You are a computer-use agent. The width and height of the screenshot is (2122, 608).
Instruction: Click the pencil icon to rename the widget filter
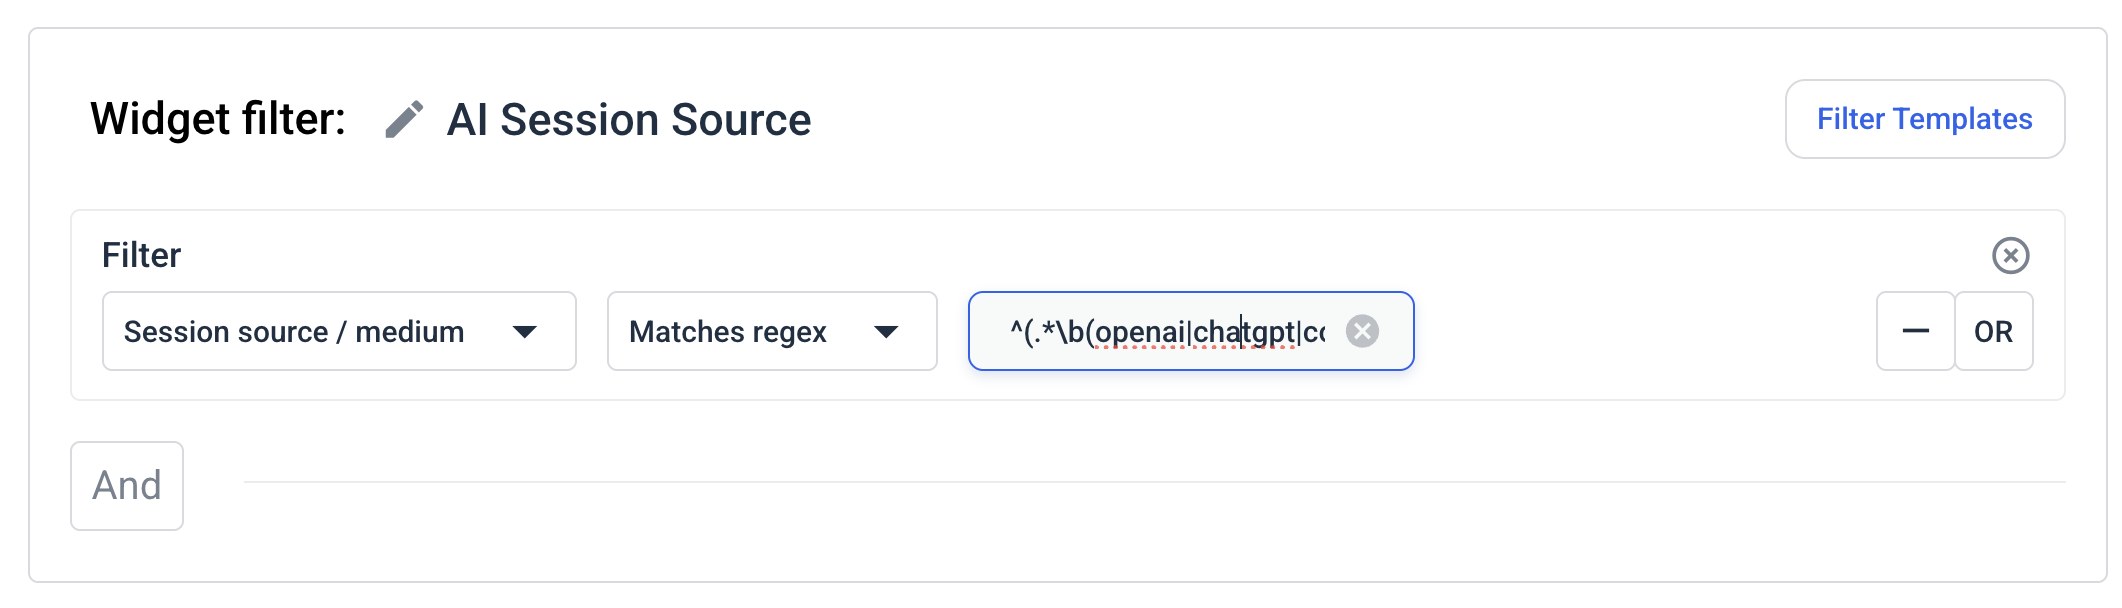tap(403, 119)
